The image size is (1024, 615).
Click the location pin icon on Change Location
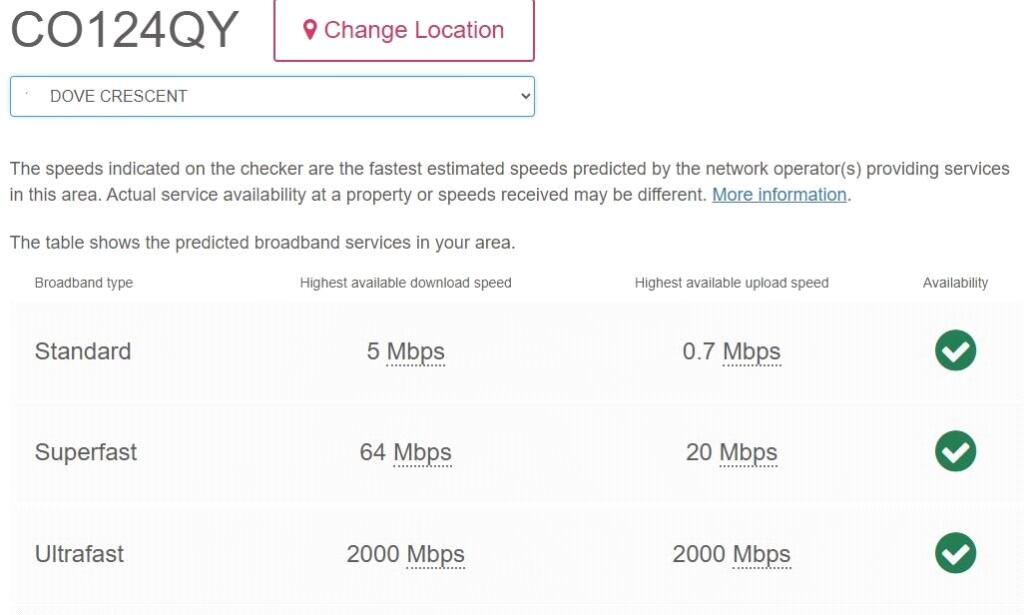[x=313, y=30]
